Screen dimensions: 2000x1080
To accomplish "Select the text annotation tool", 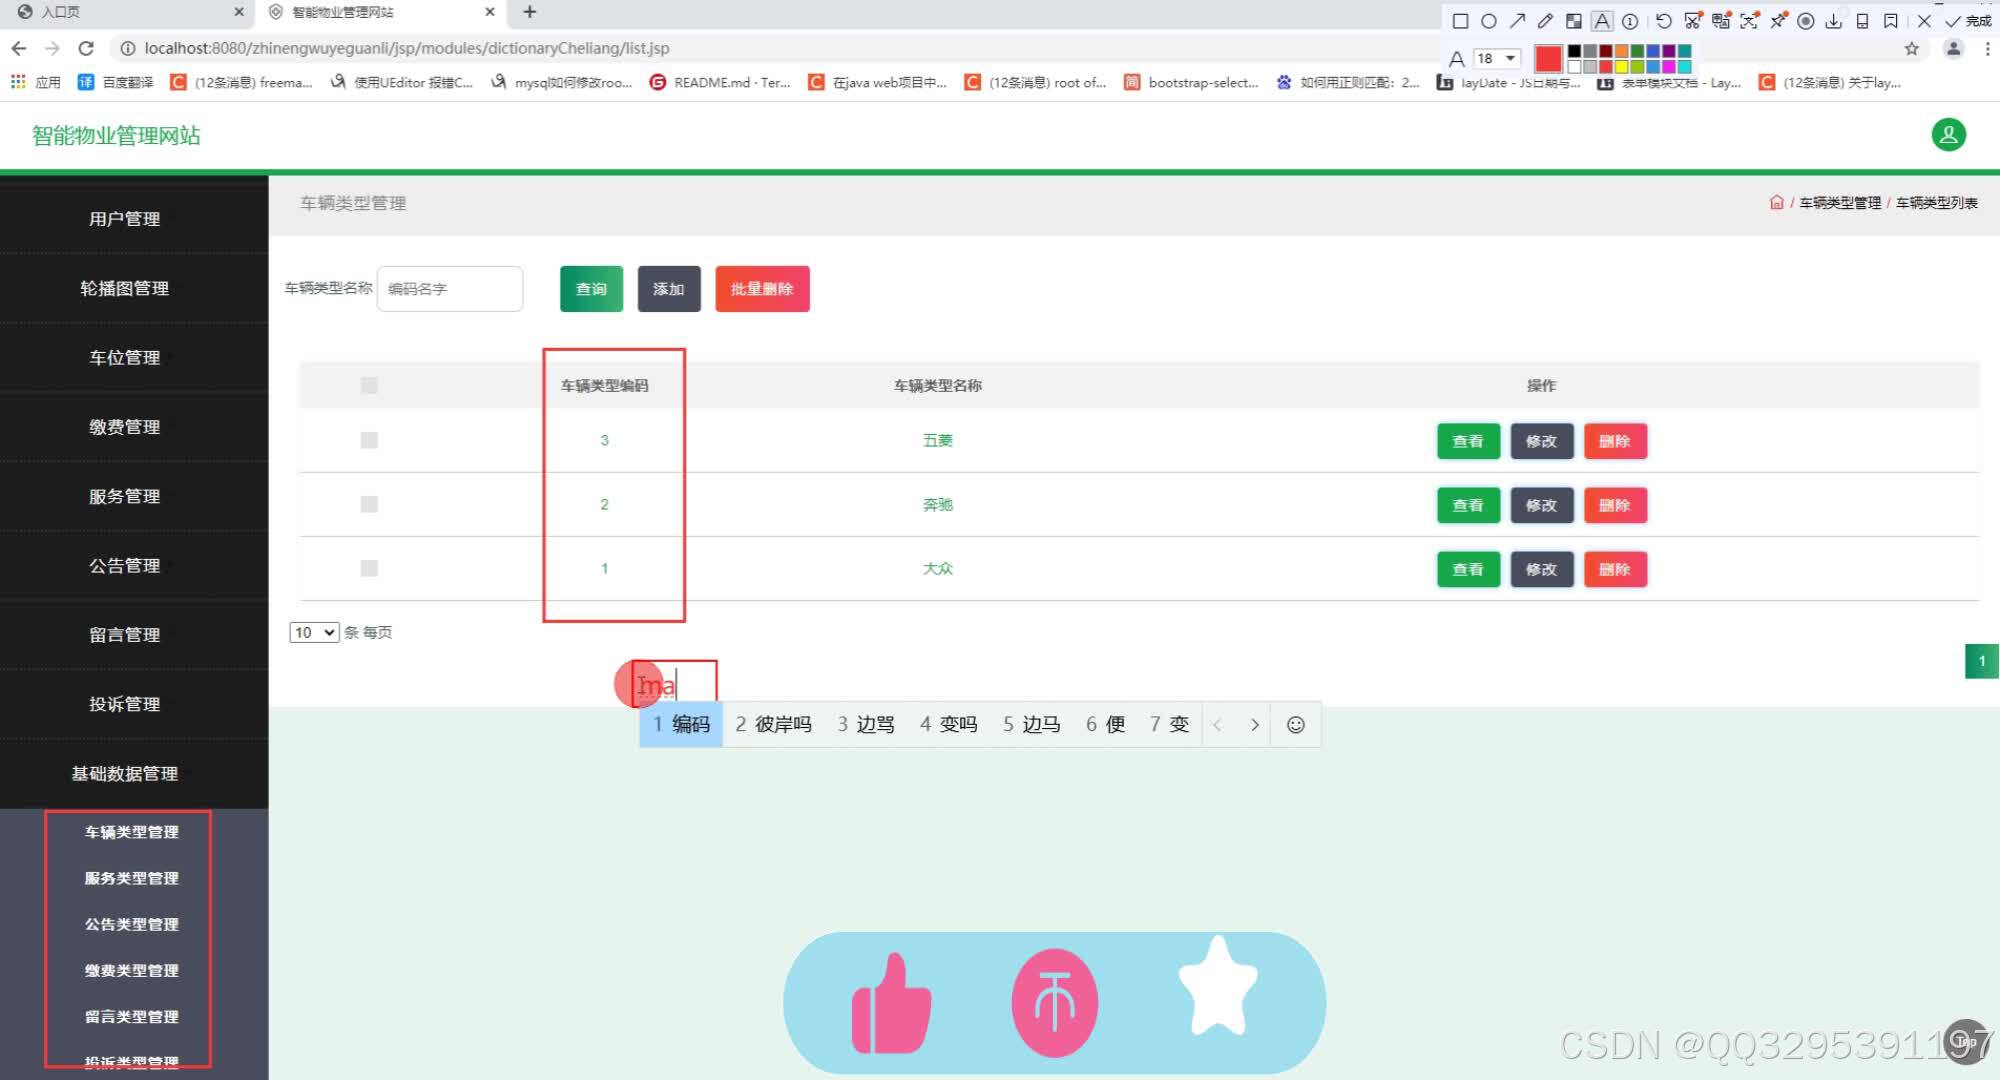I will point(1602,21).
